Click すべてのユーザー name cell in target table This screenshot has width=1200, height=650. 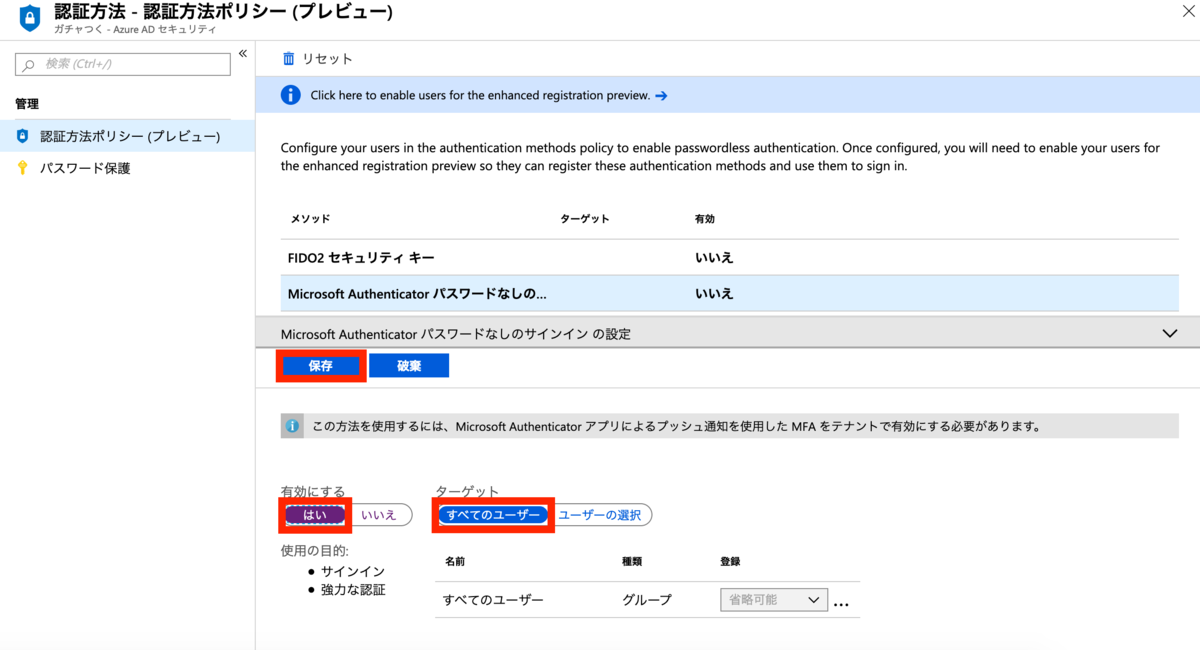tap(493, 600)
